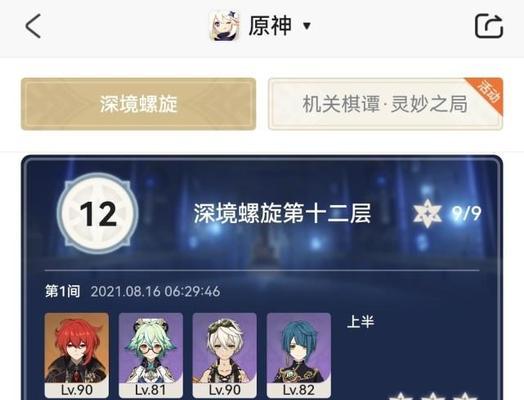Open Xingqiu's Lv.82 character portrait
The width and height of the screenshot is (524, 400).
(299, 356)
